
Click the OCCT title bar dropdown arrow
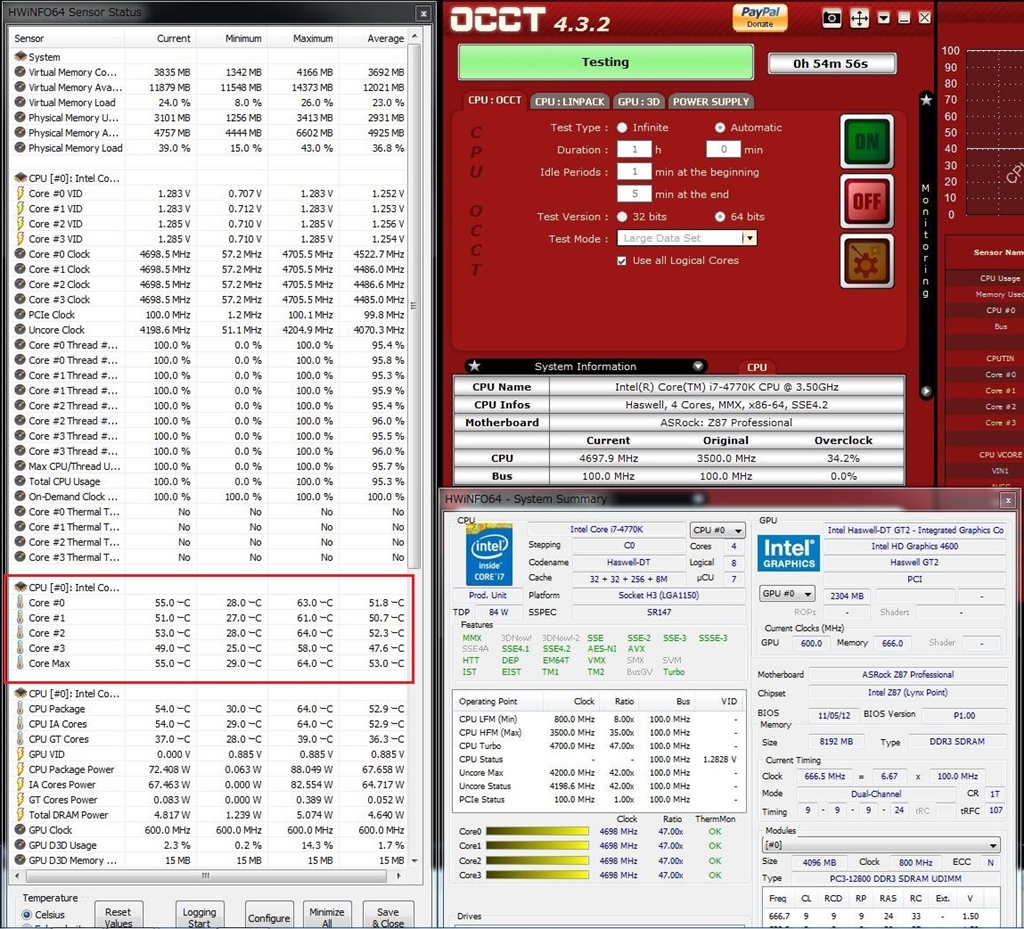coord(884,18)
